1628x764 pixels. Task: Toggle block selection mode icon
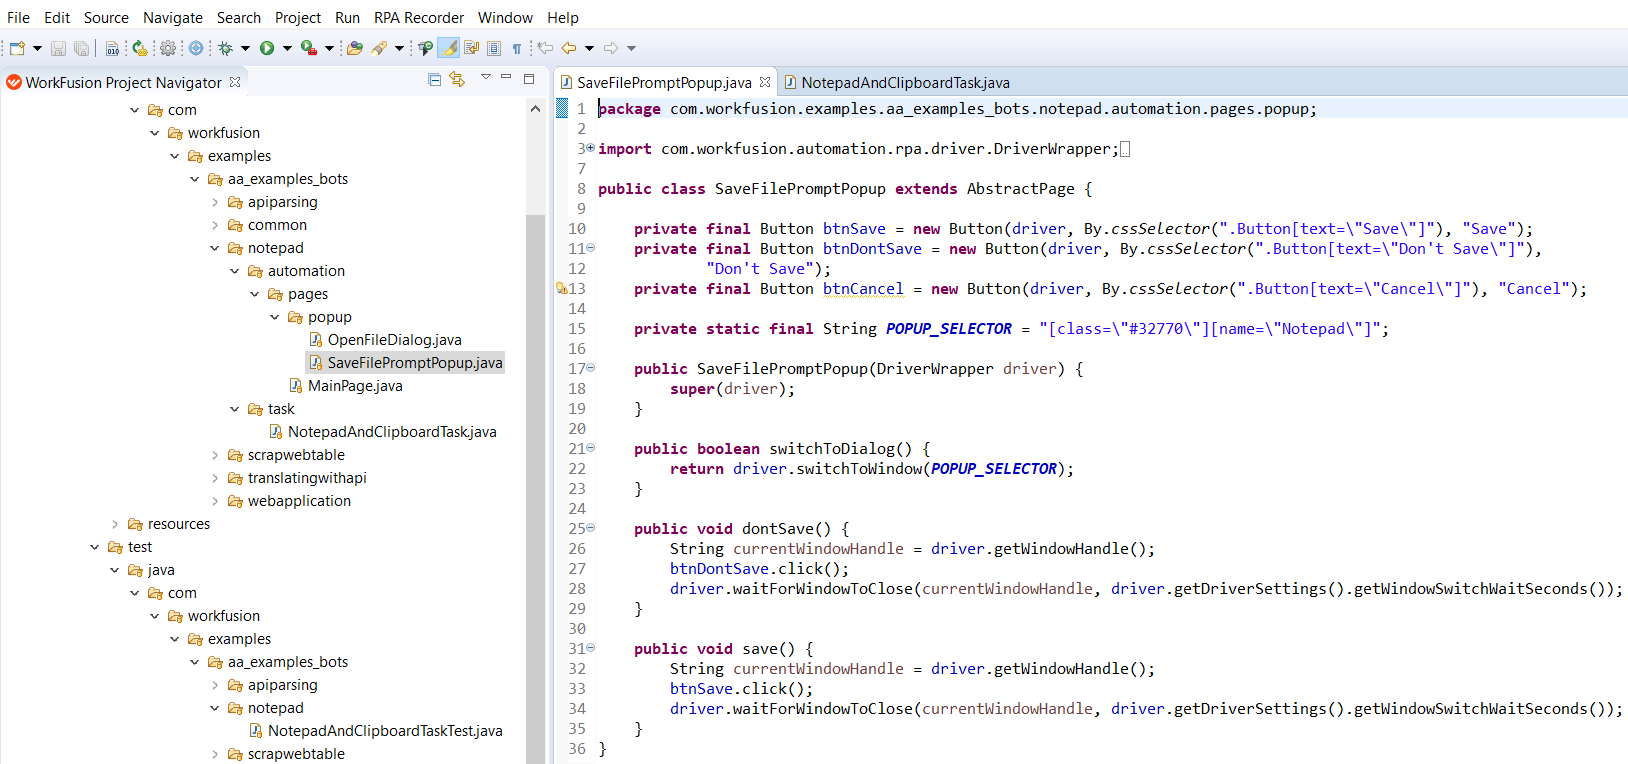point(494,48)
